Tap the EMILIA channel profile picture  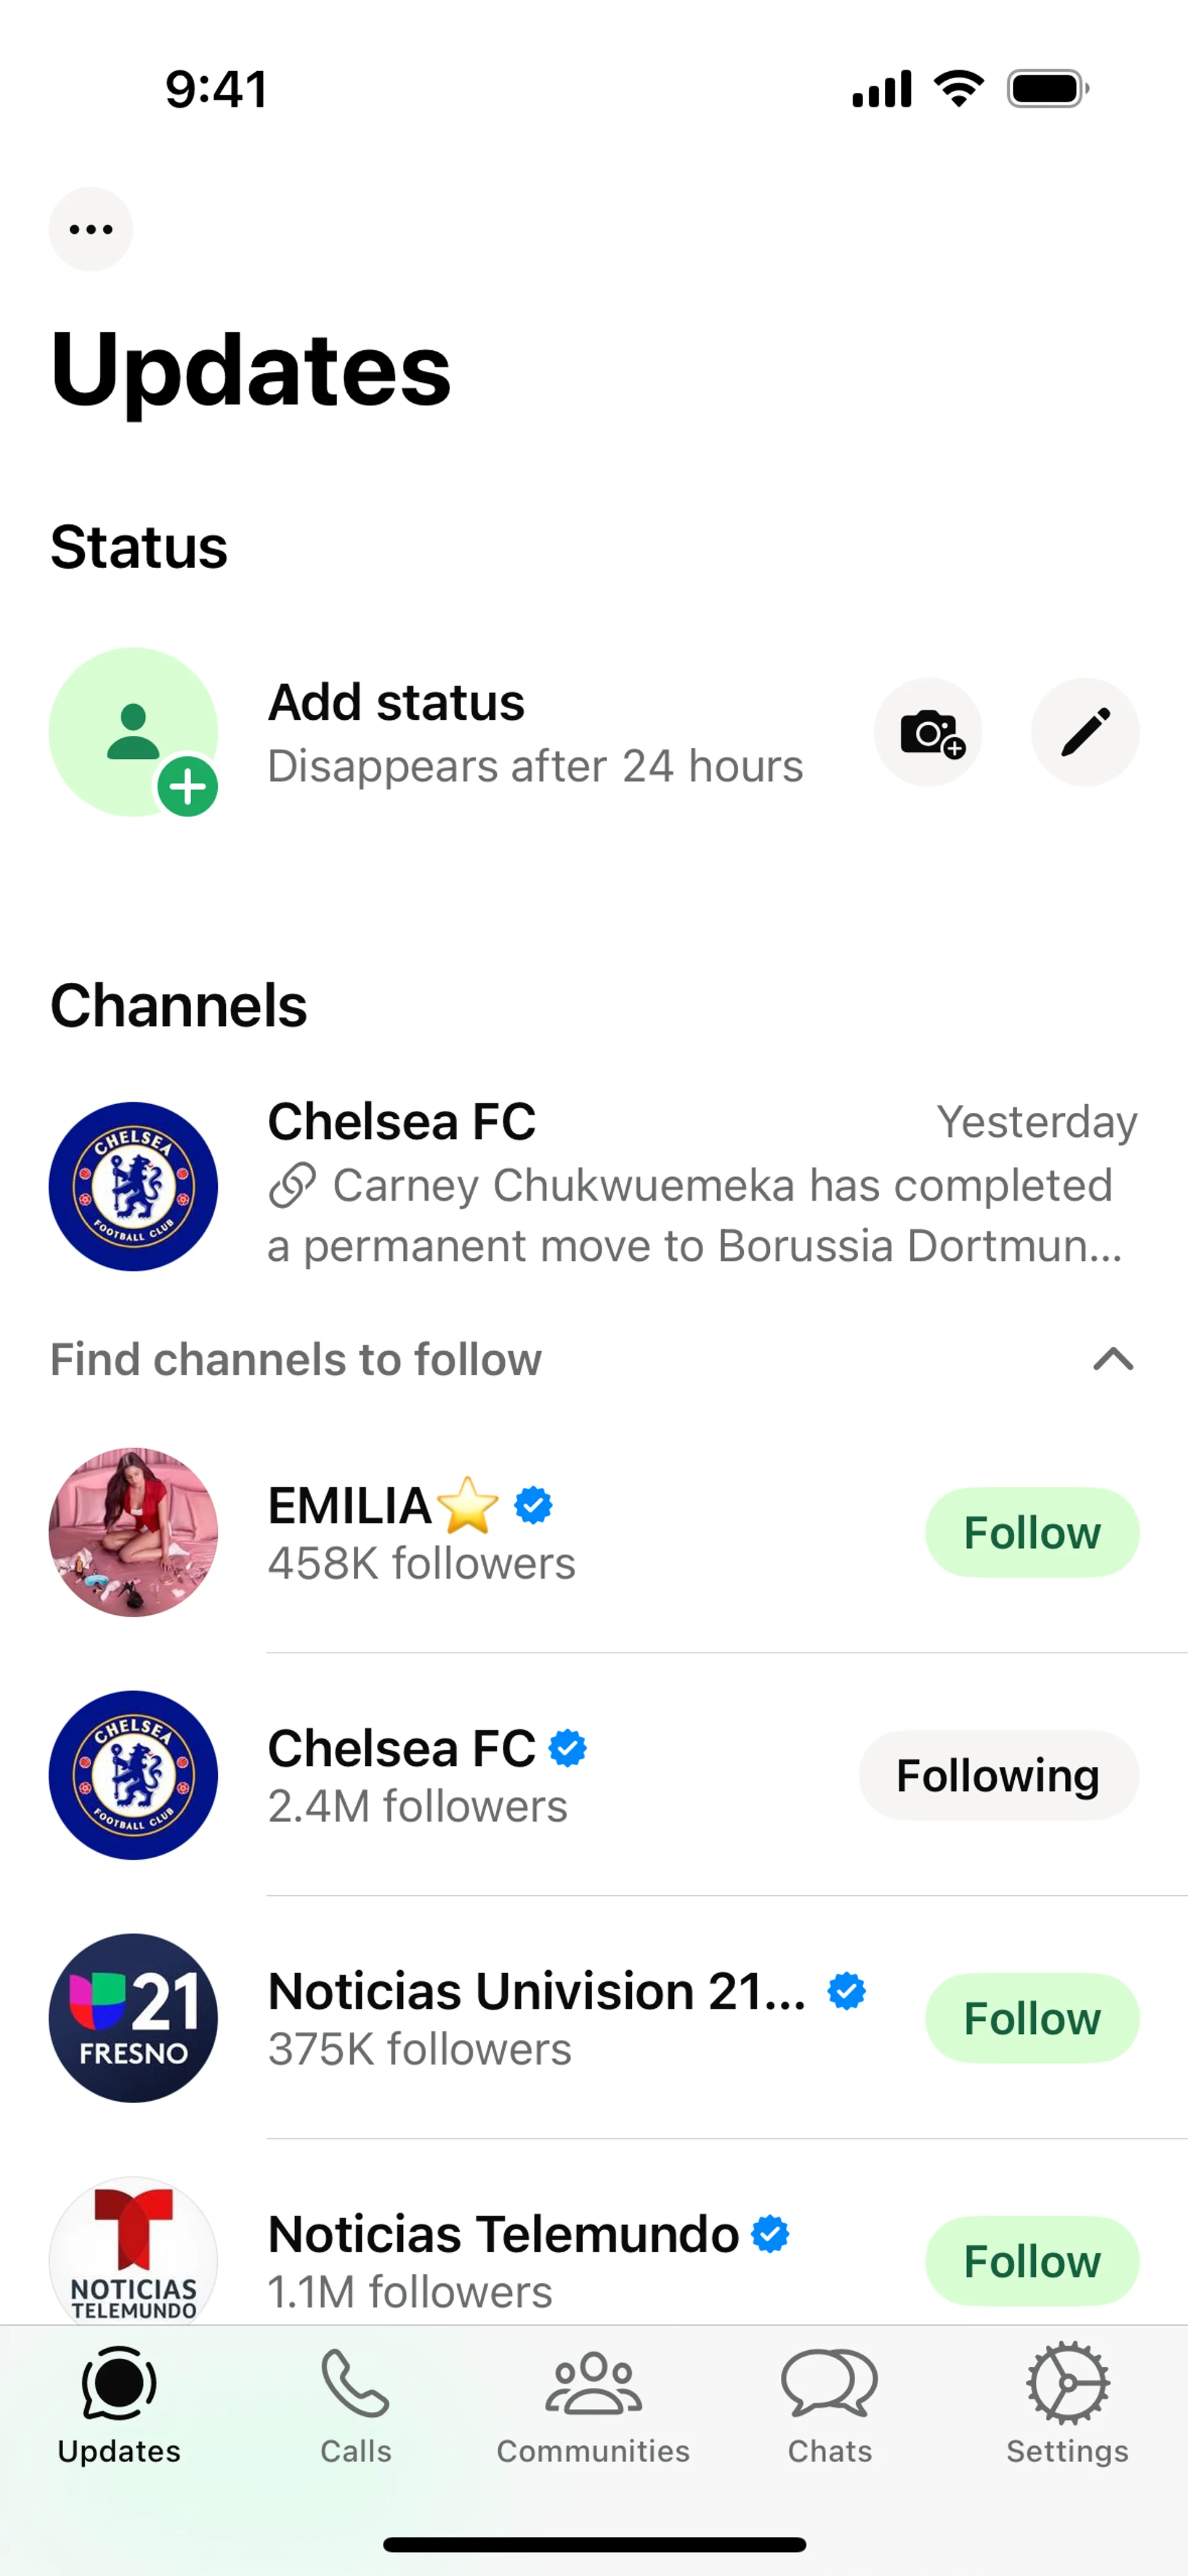pos(134,1532)
